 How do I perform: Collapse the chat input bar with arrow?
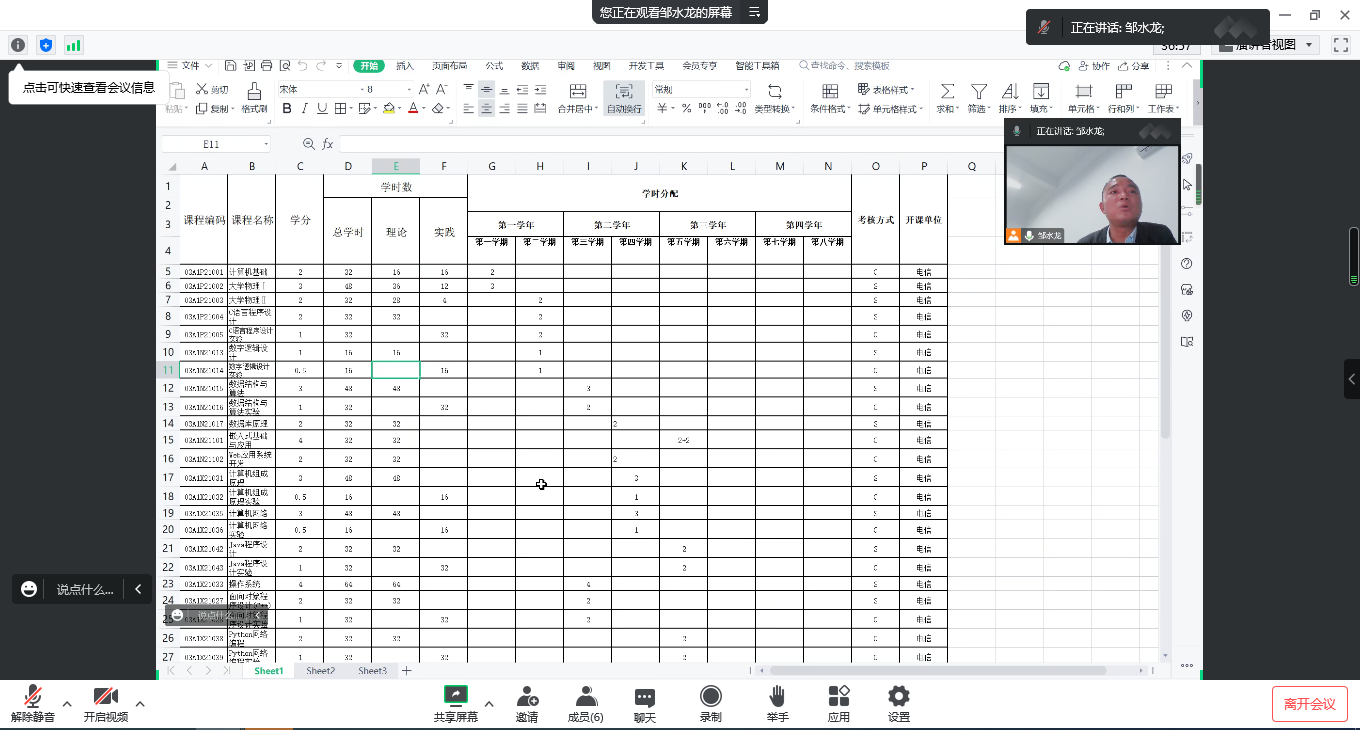138,590
